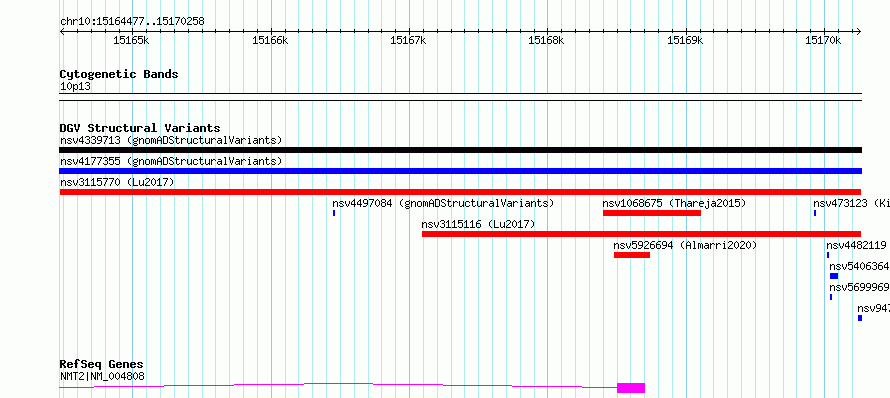890x398 pixels.
Task: Click the nsv1068675 (Thareja2015) label
Action: (674, 203)
